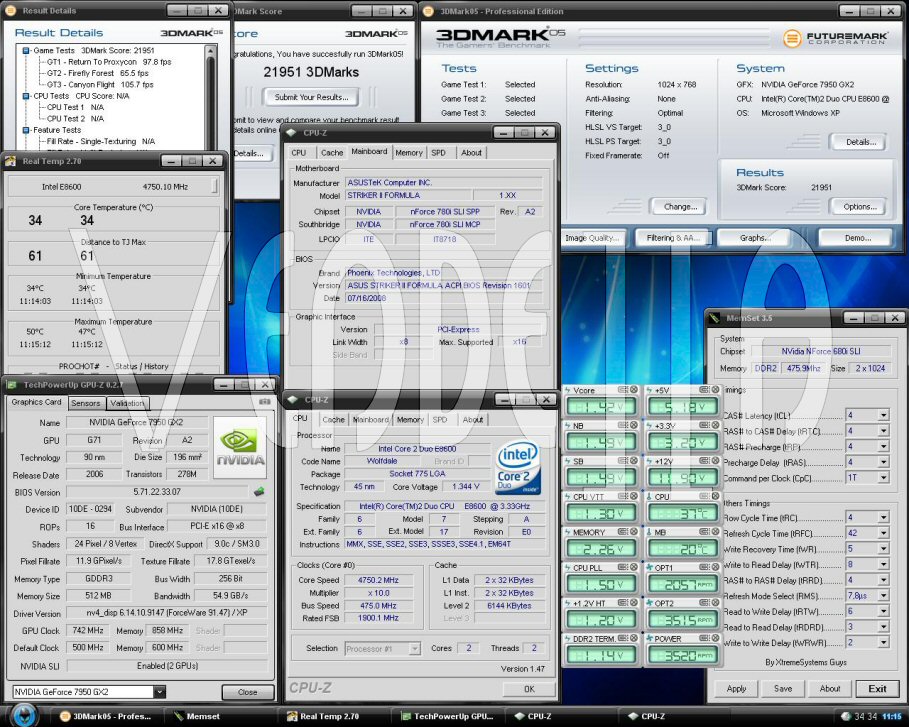Open the Row Cycle Time (tRC) dropdown
This screenshot has width=909, height=727.
(x=883, y=517)
